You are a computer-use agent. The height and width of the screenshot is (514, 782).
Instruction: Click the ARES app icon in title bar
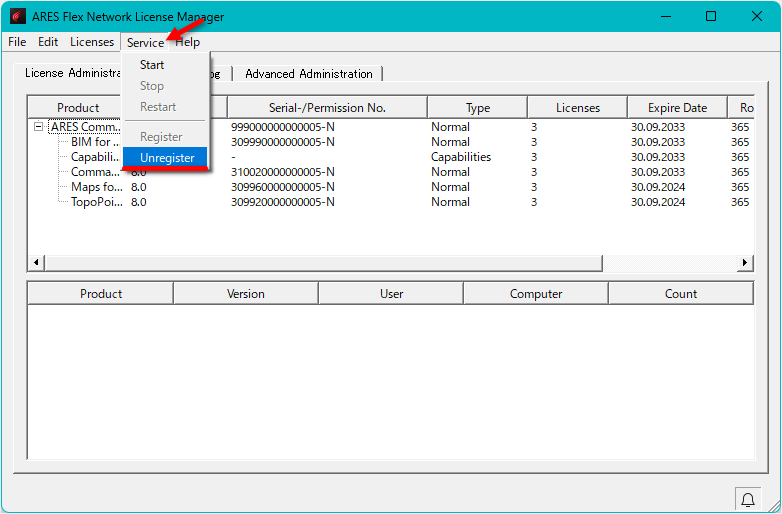[x=17, y=16]
